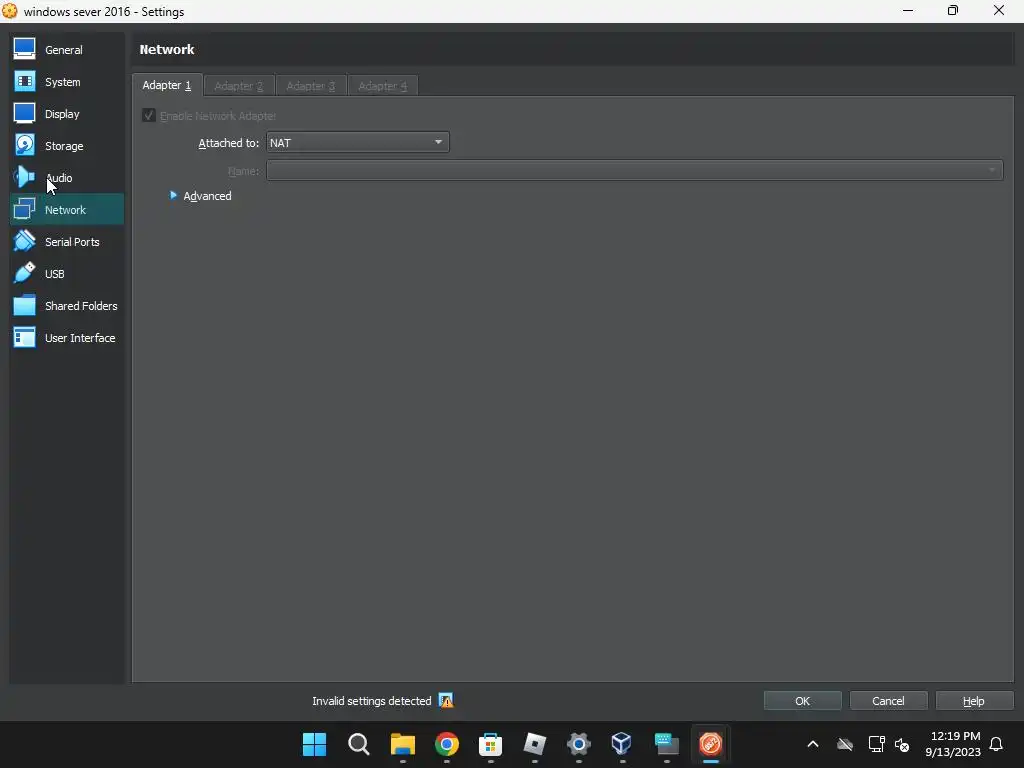Screen dimensions: 1024x768
Task: Open the clock showing 12:19 PM
Action: [x=953, y=744]
